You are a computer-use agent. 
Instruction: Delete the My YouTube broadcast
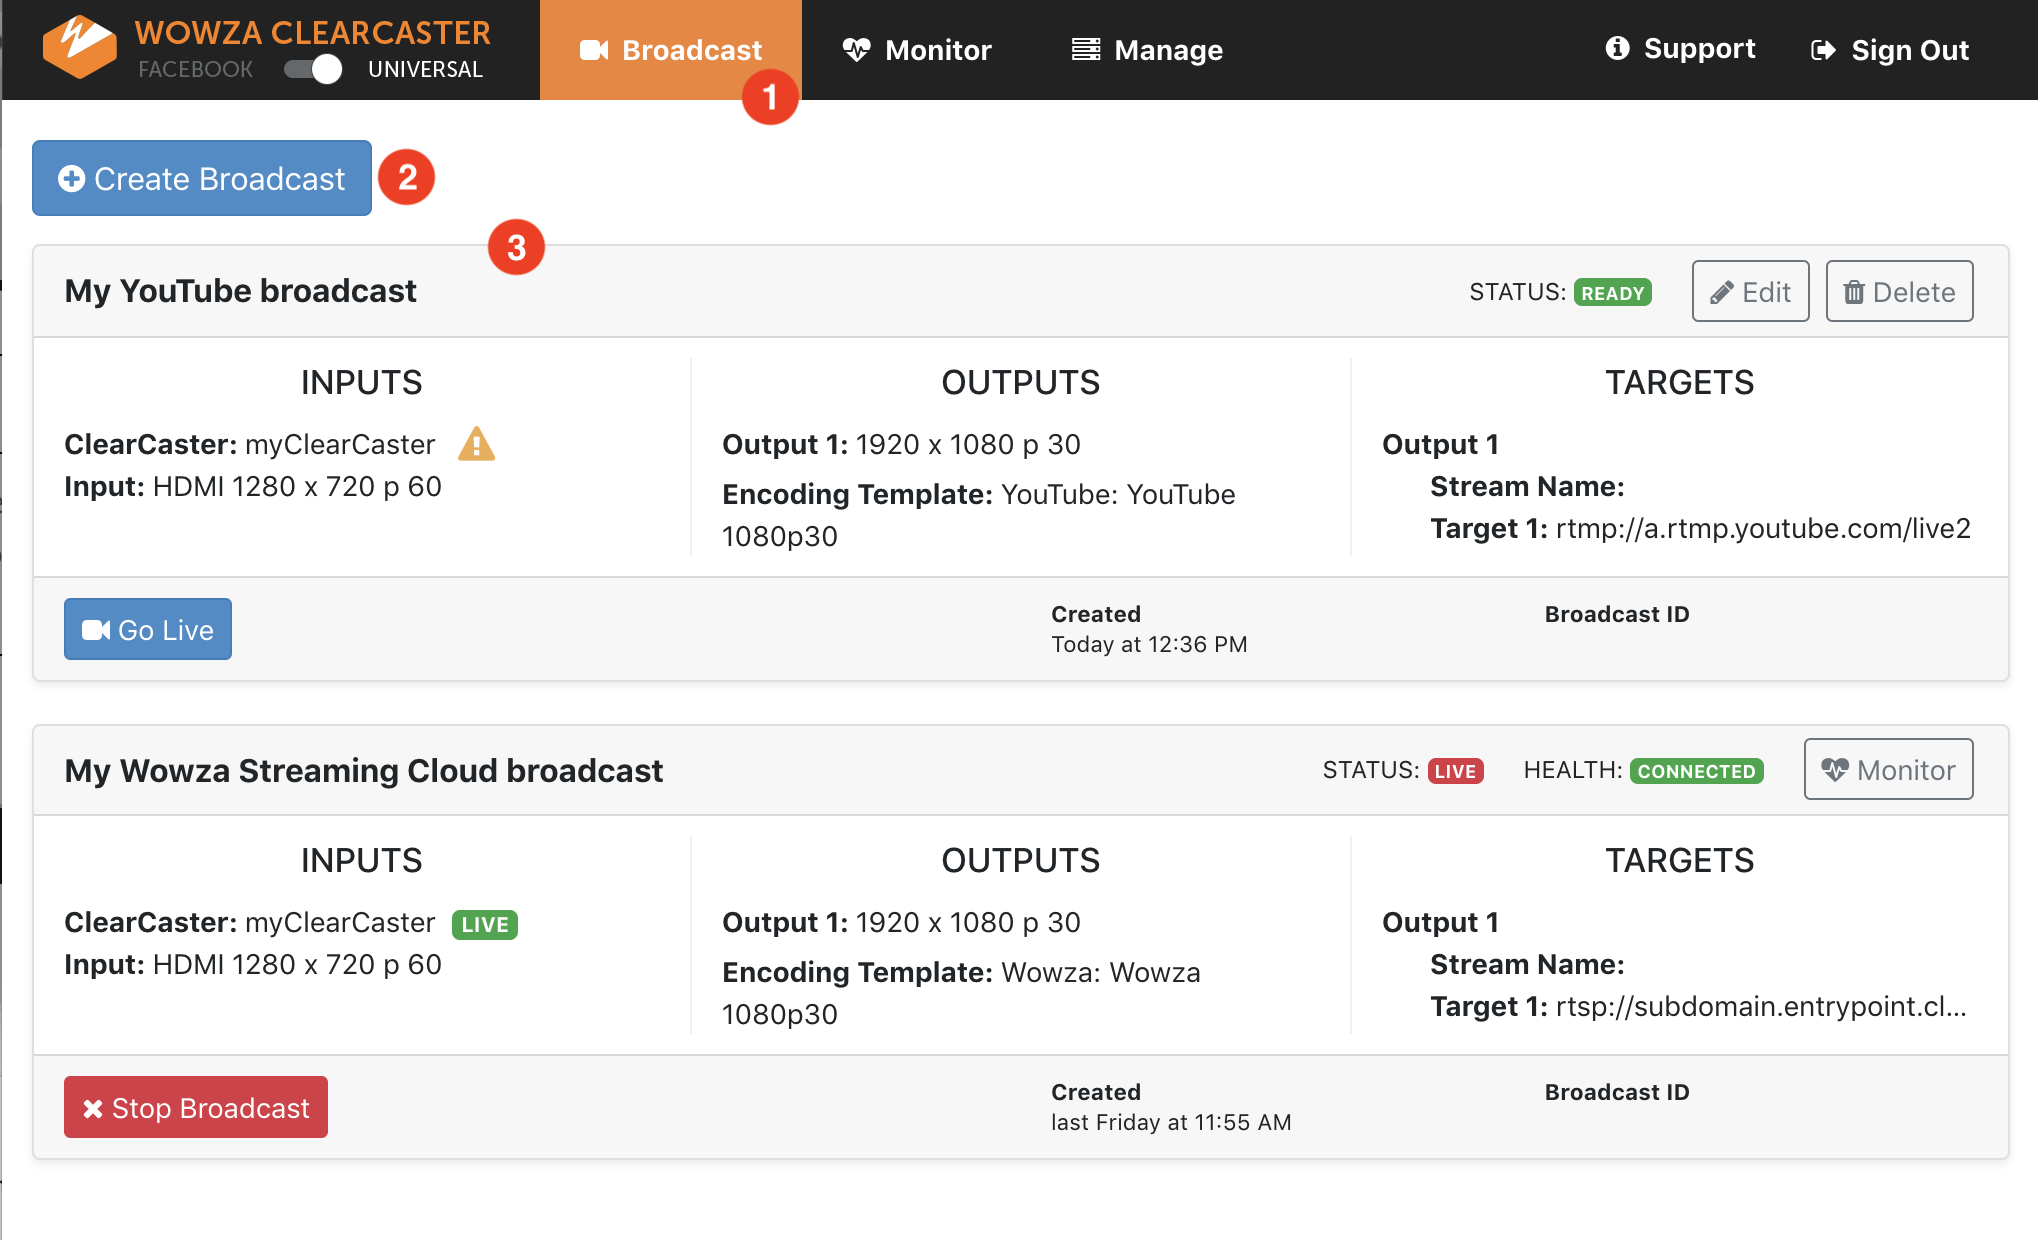coord(1898,292)
